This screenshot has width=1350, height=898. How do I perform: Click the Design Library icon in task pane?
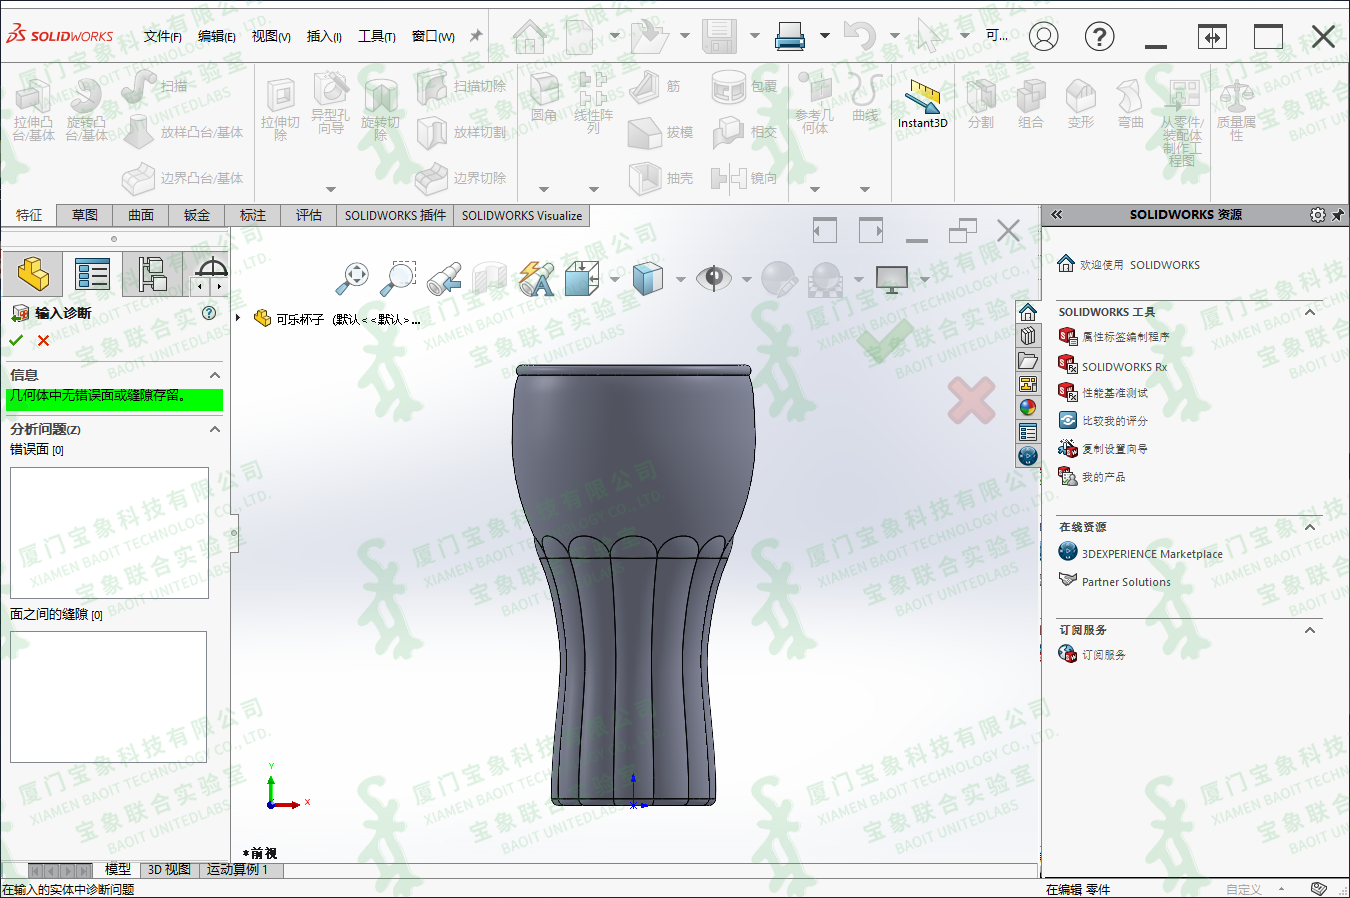pyautogui.click(x=1028, y=336)
